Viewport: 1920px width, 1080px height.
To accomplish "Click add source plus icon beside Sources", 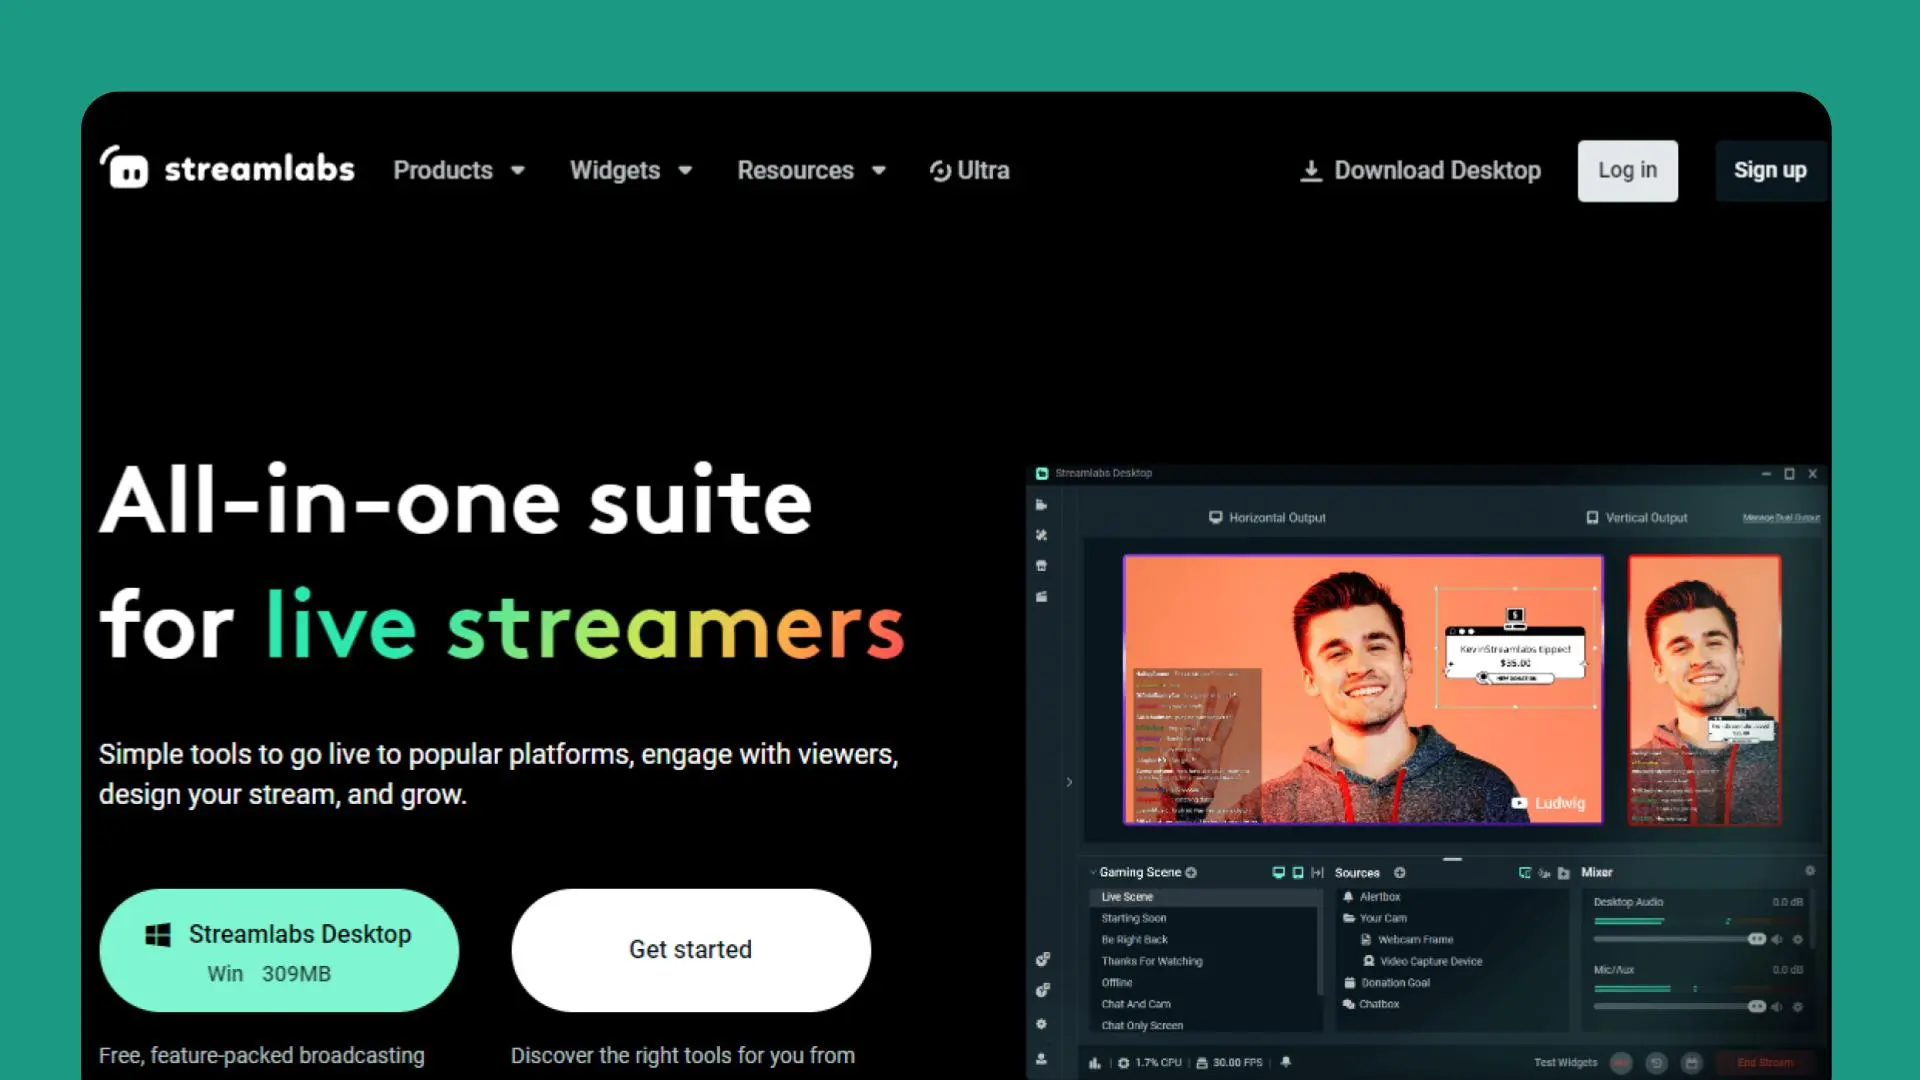I will (1400, 873).
